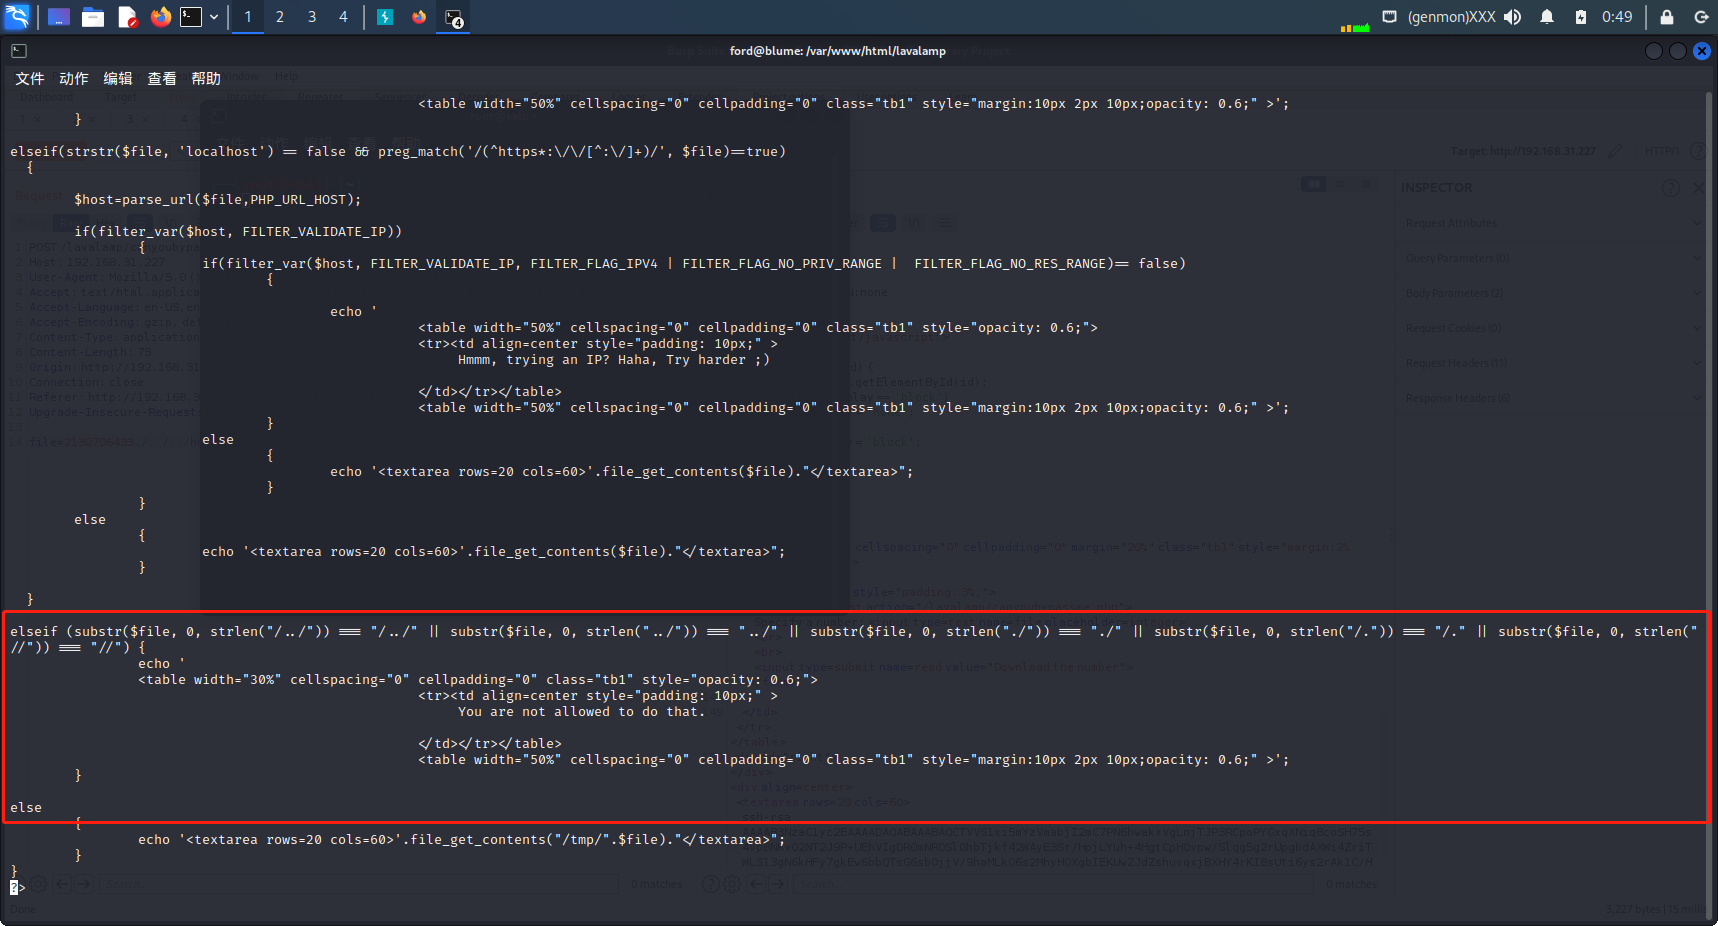Image resolution: width=1718 pixels, height=926 pixels.
Task: Click the ford@blume window title text
Action: point(837,51)
